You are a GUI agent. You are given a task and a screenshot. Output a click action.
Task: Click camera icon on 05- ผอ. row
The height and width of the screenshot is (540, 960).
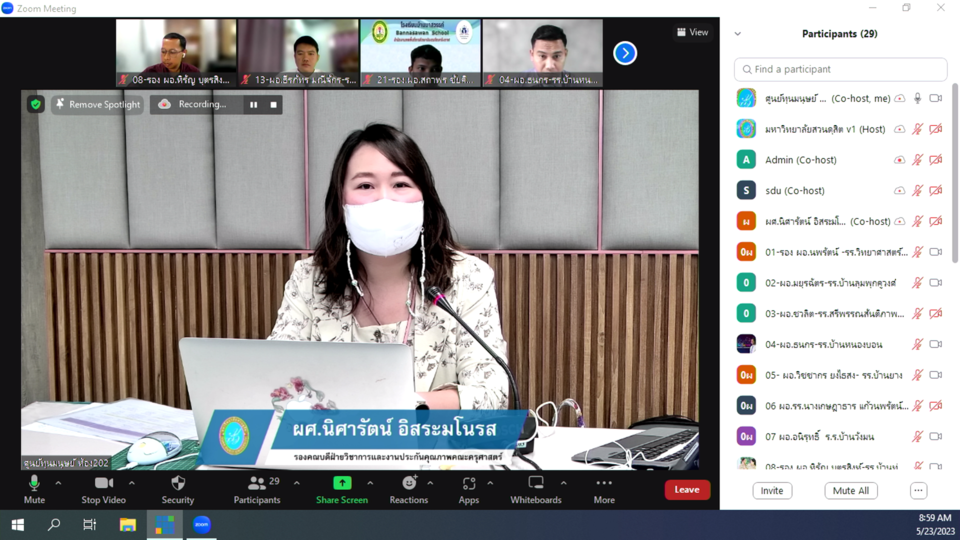(x=936, y=375)
